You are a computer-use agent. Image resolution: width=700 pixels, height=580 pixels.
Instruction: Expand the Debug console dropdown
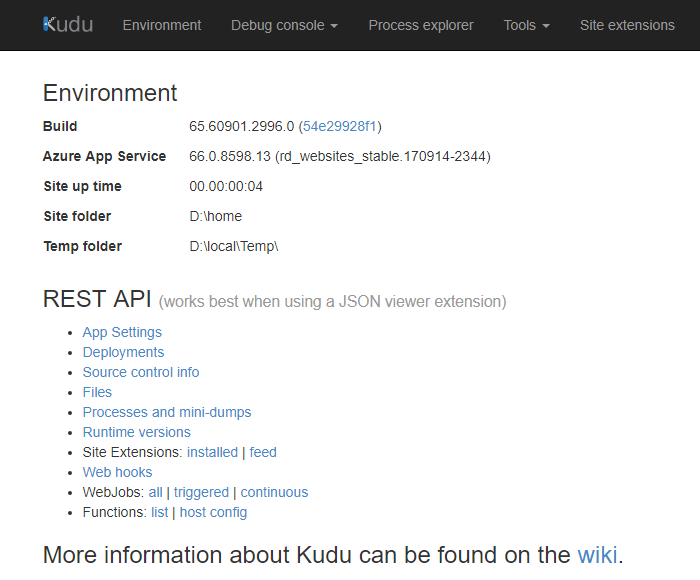pyautogui.click(x=284, y=25)
